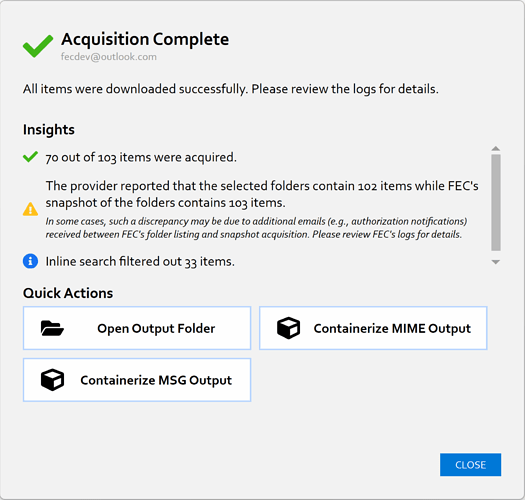Click the Insights scrollbar thumb
This screenshot has height=500, width=525.
[496, 203]
